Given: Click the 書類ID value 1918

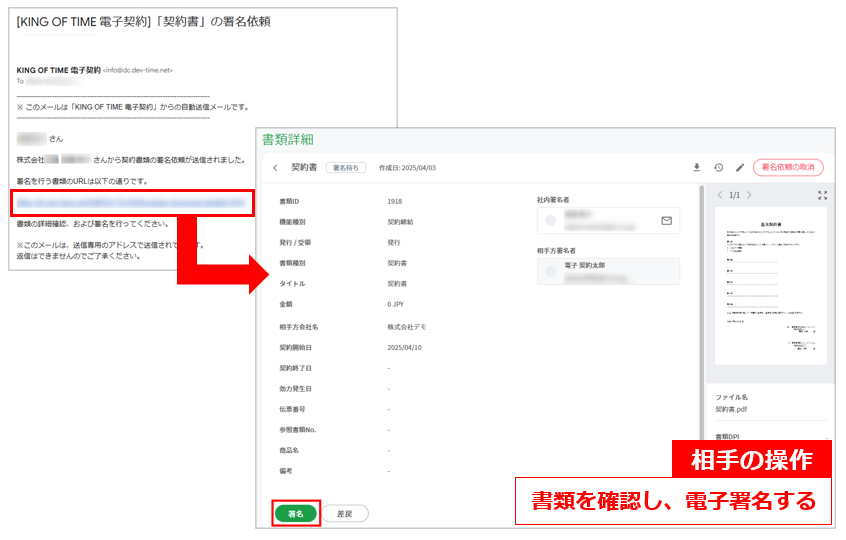Looking at the screenshot, I should tap(394, 201).
